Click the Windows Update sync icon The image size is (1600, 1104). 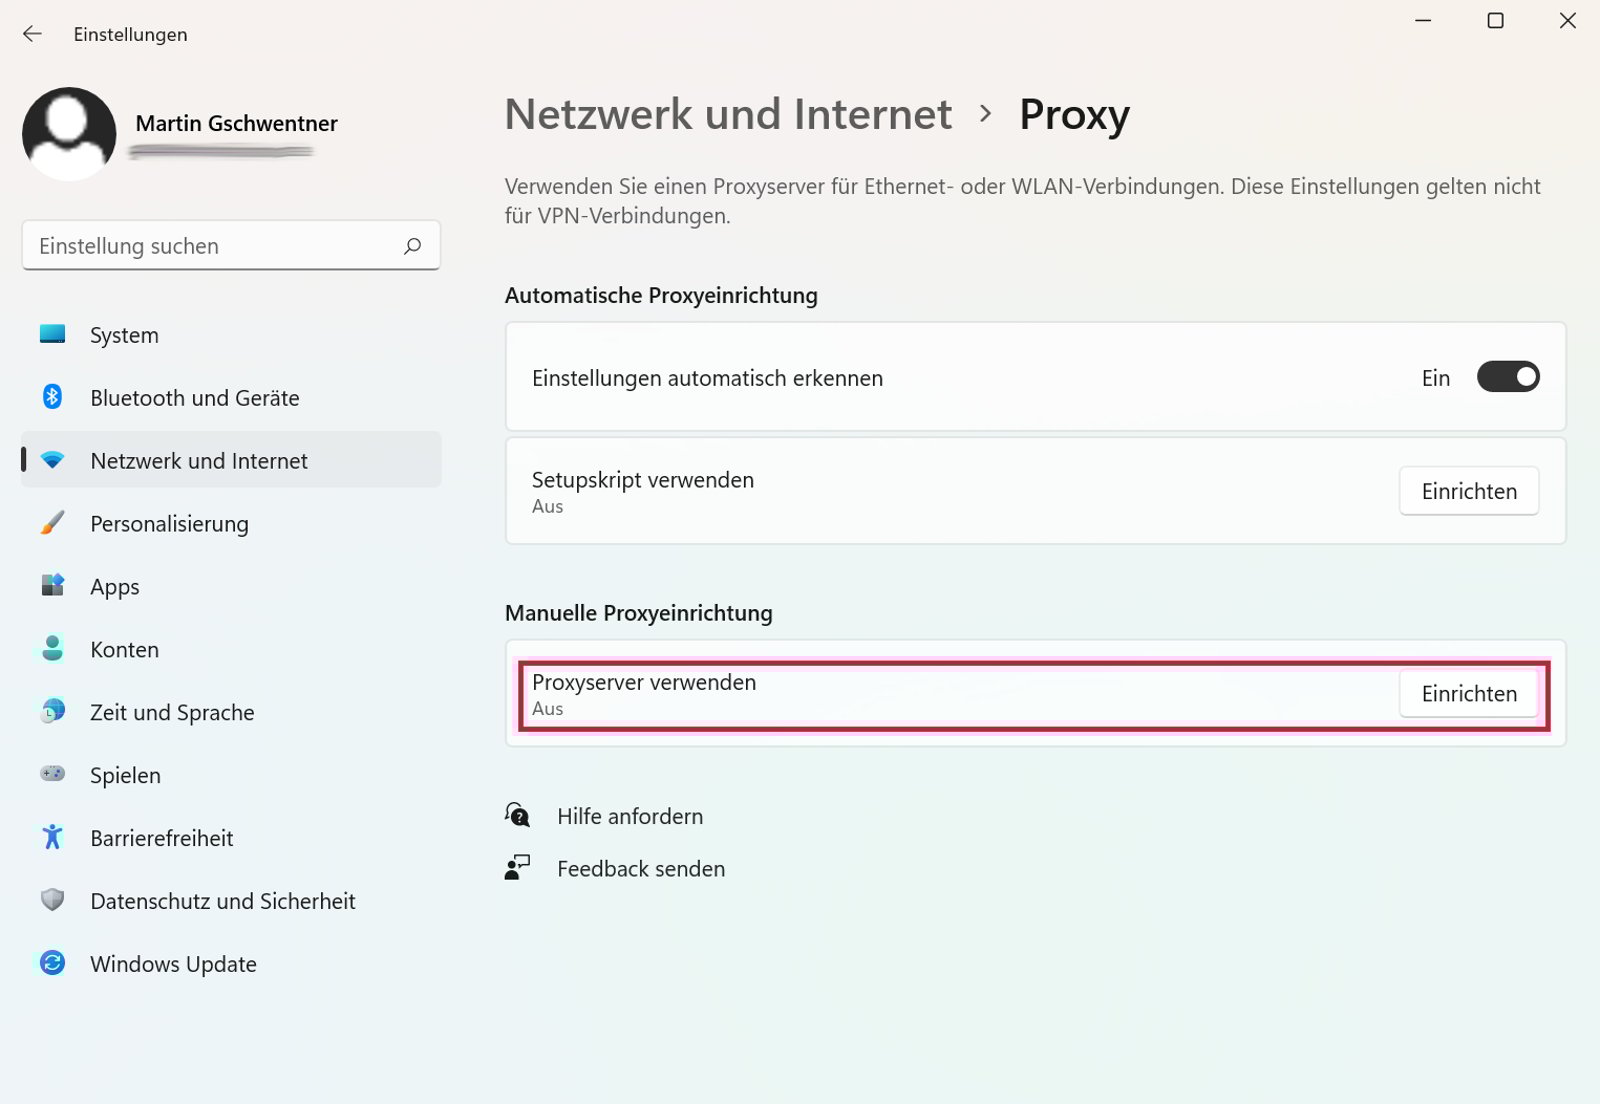point(52,963)
